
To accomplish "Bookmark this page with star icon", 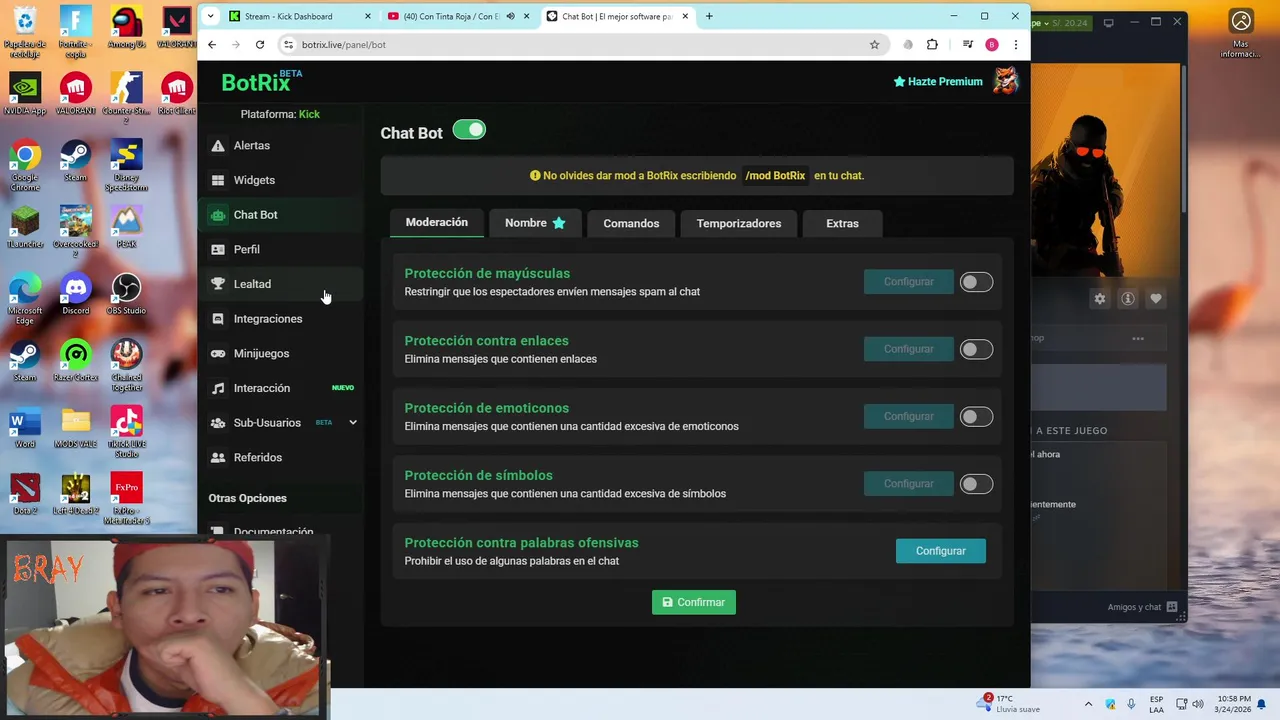I will (x=874, y=44).
